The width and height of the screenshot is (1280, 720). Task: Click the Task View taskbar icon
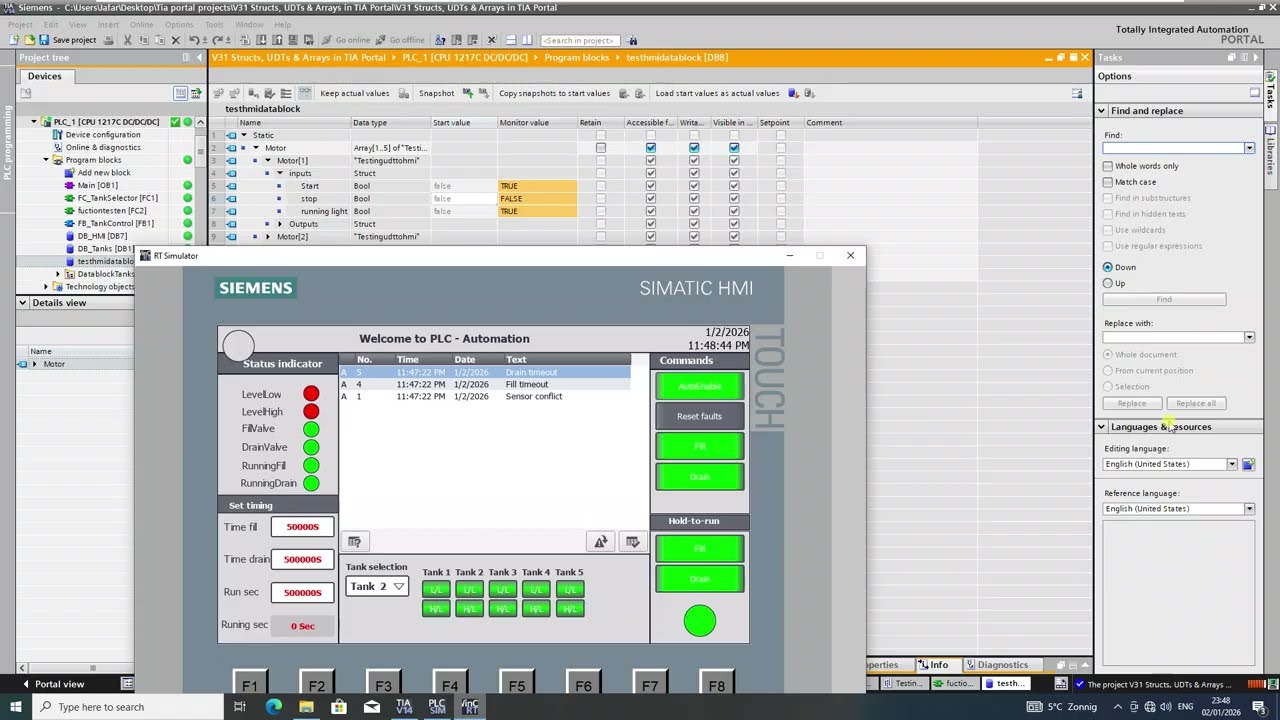point(240,707)
